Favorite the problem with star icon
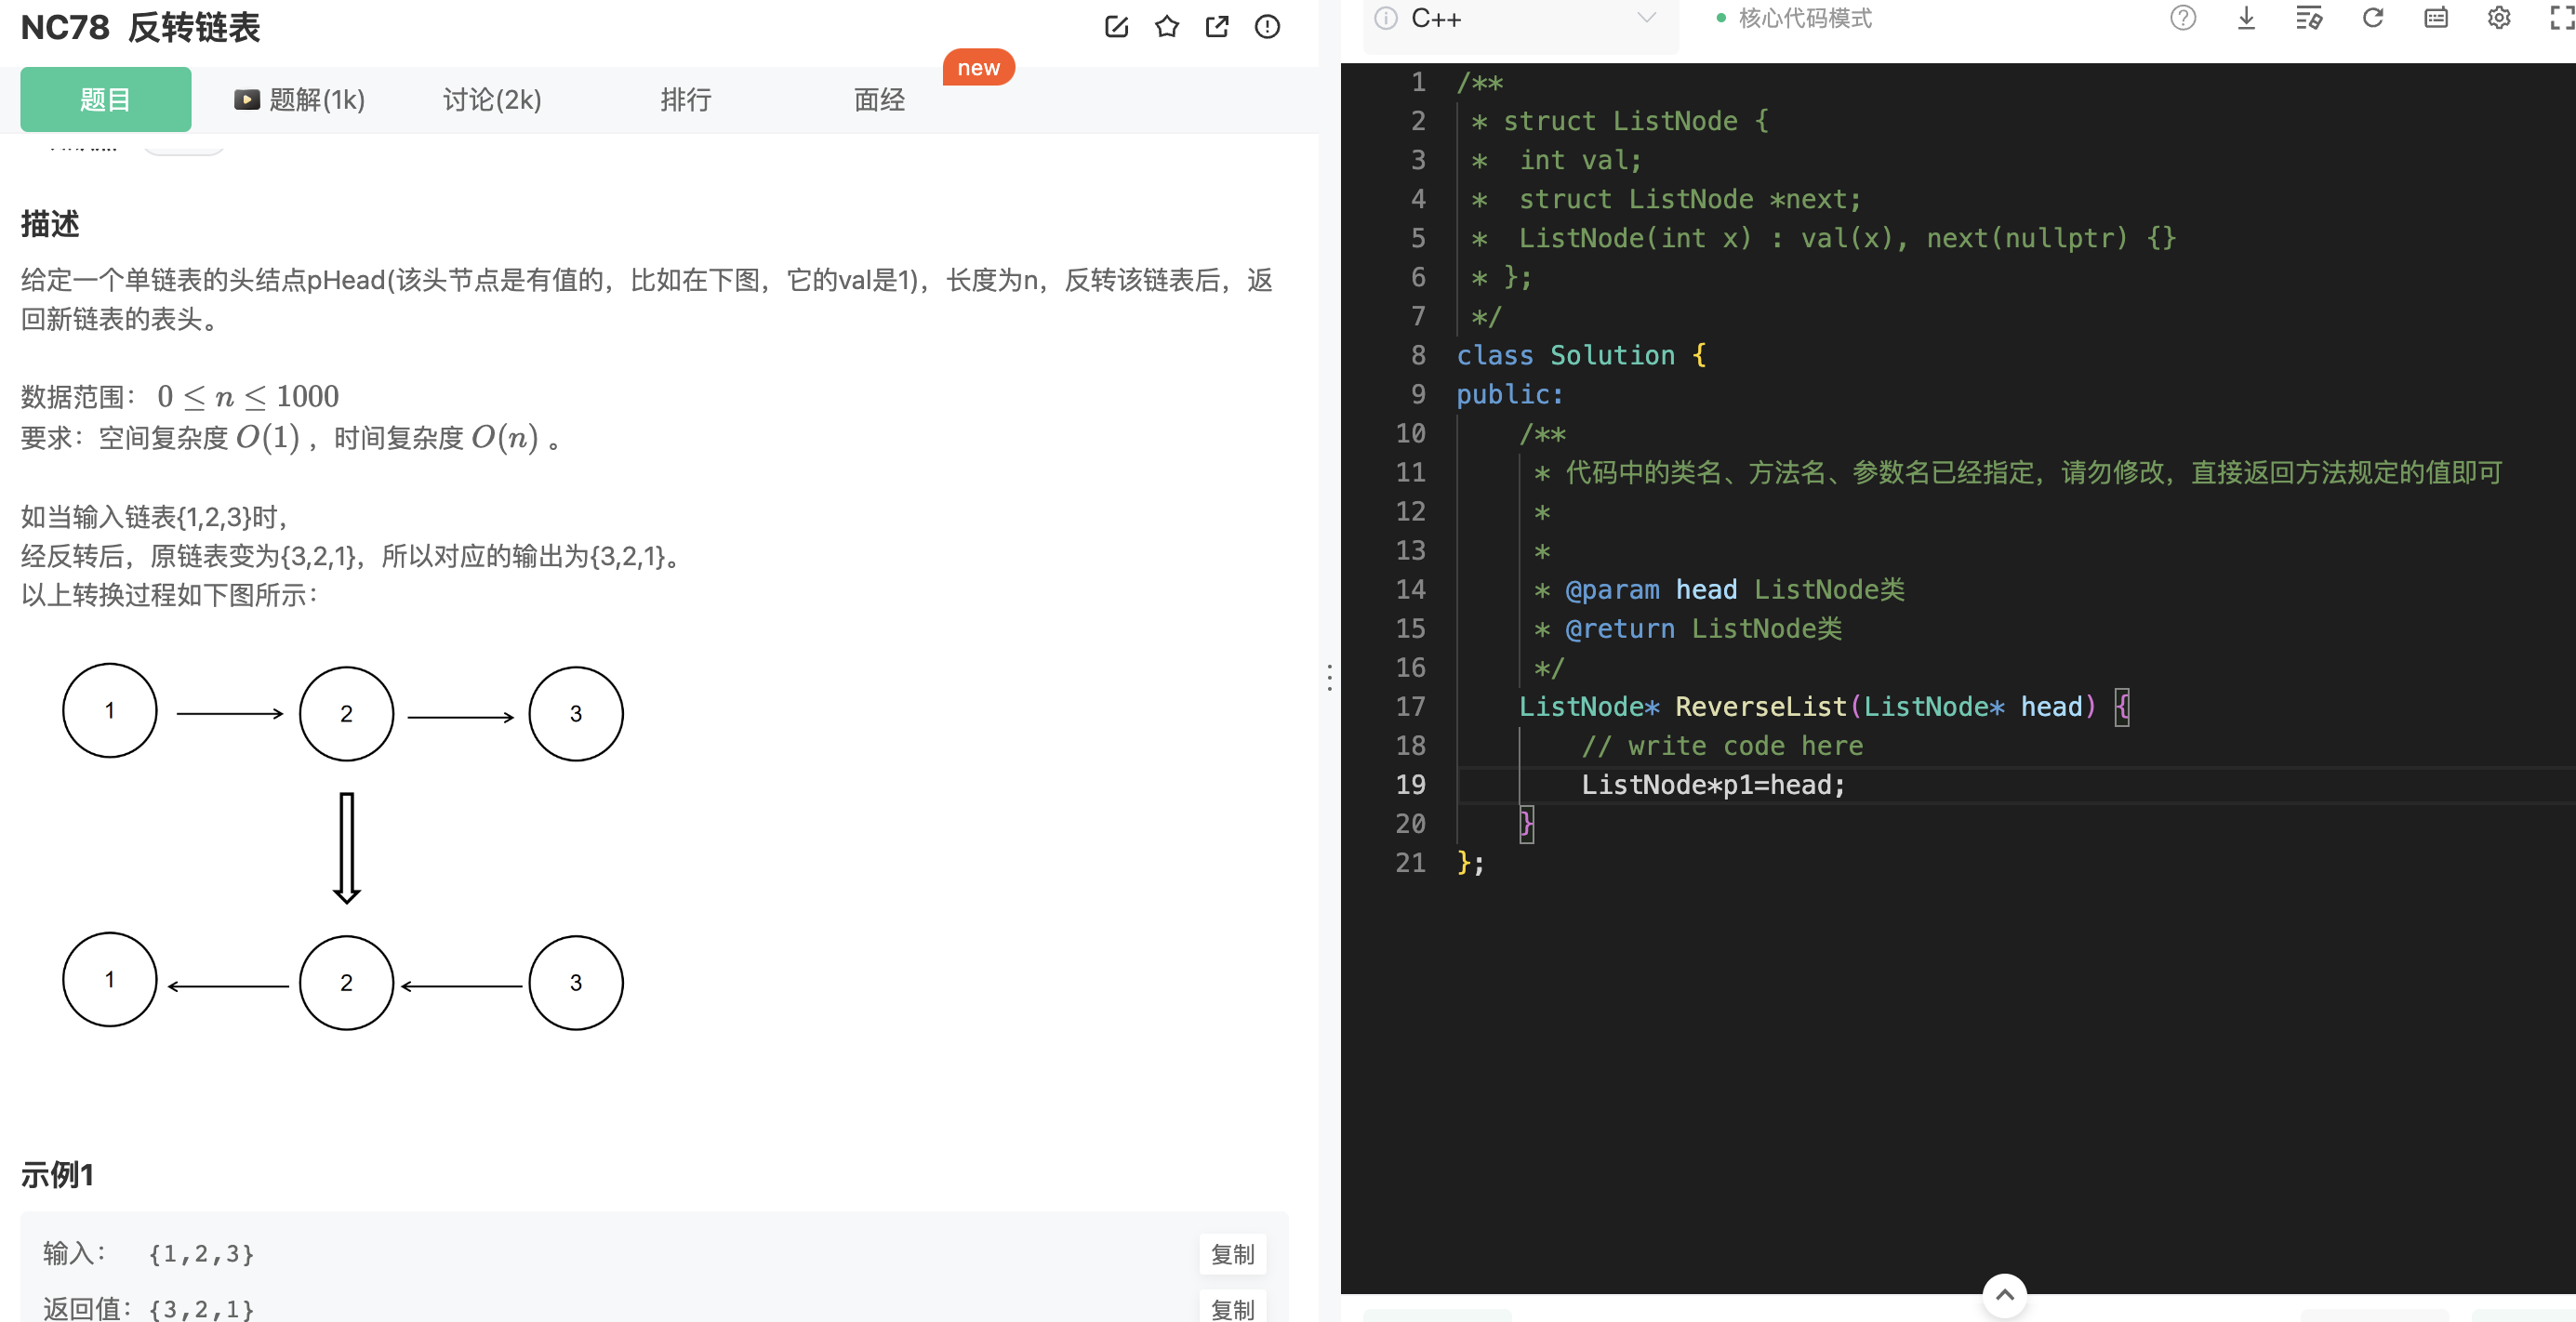This screenshot has width=2576, height=1322. [1166, 27]
